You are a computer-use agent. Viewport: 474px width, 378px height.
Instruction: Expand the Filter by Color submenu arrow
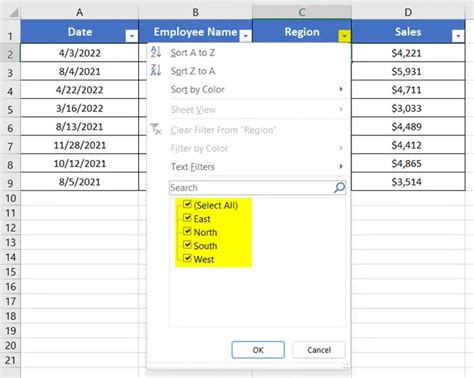click(341, 148)
